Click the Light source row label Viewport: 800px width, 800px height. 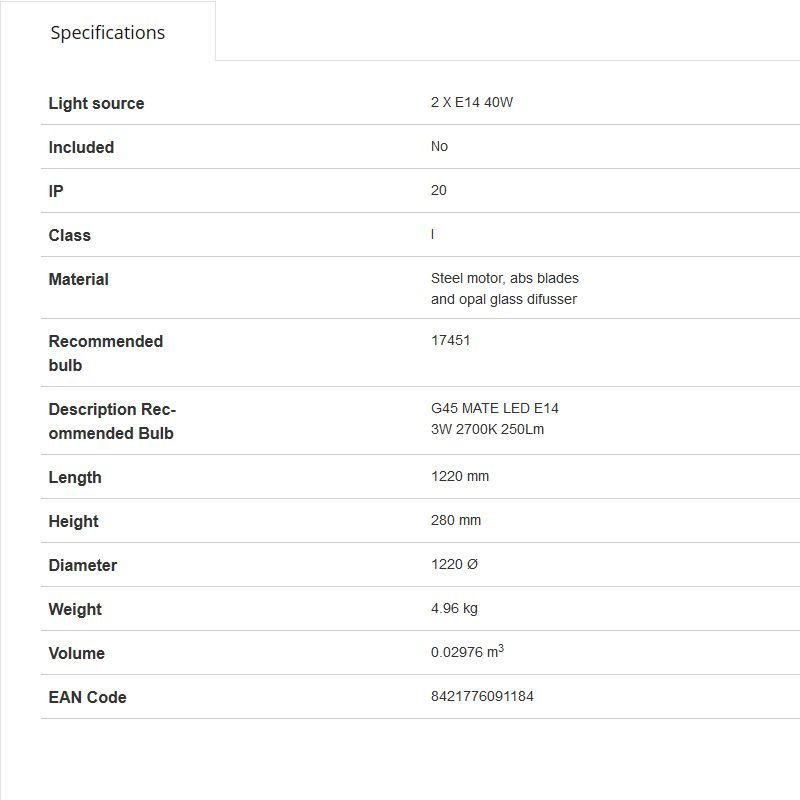pyautogui.click(x=96, y=103)
